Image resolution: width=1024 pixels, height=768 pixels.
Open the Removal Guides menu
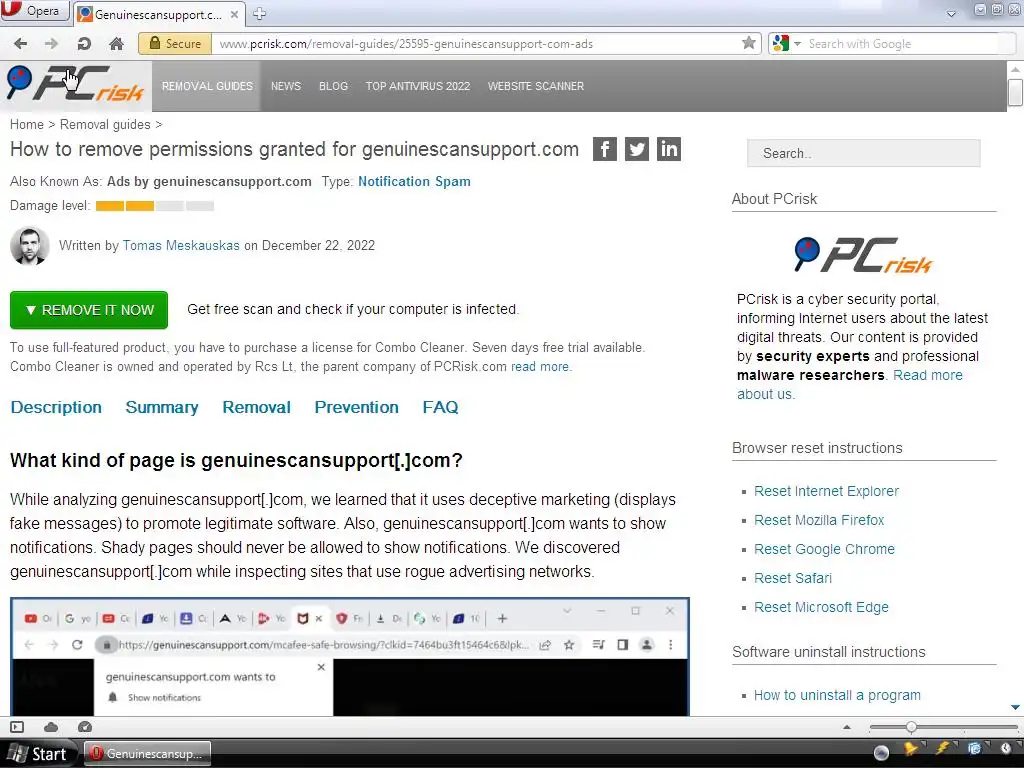(x=207, y=86)
